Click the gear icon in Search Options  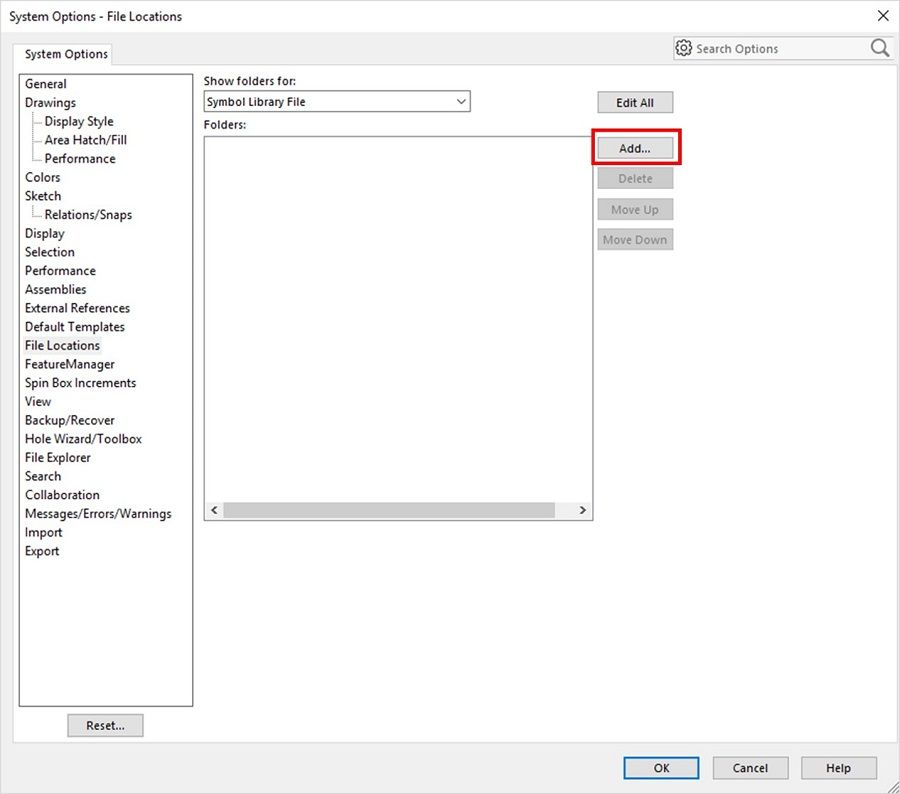684,48
